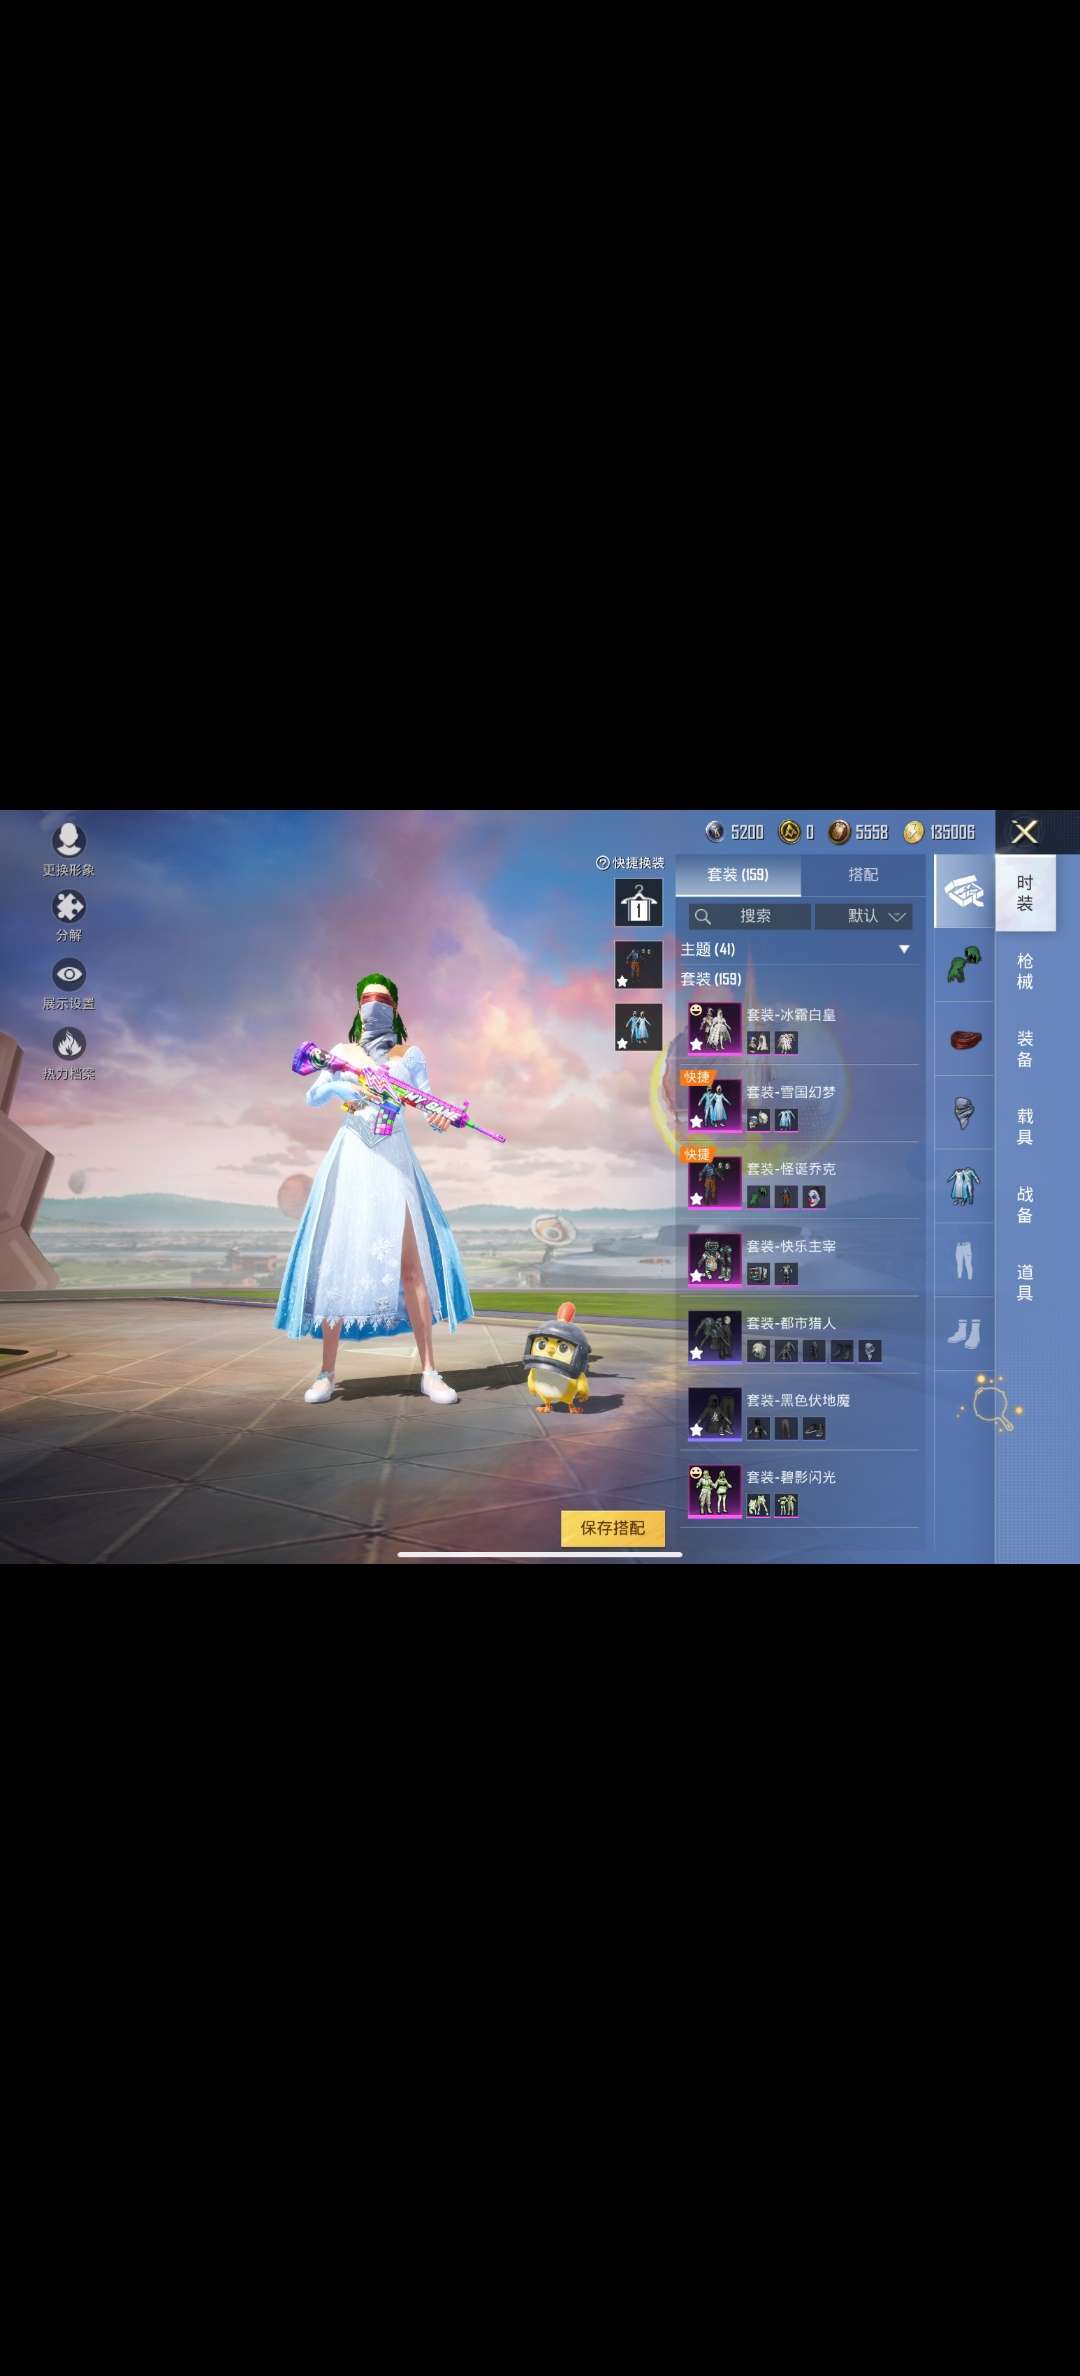Tap blue dress piece icon under 套装-雪国幻梦
This screenshot has height=2376, width=1080.
(x=786, y=1120)
